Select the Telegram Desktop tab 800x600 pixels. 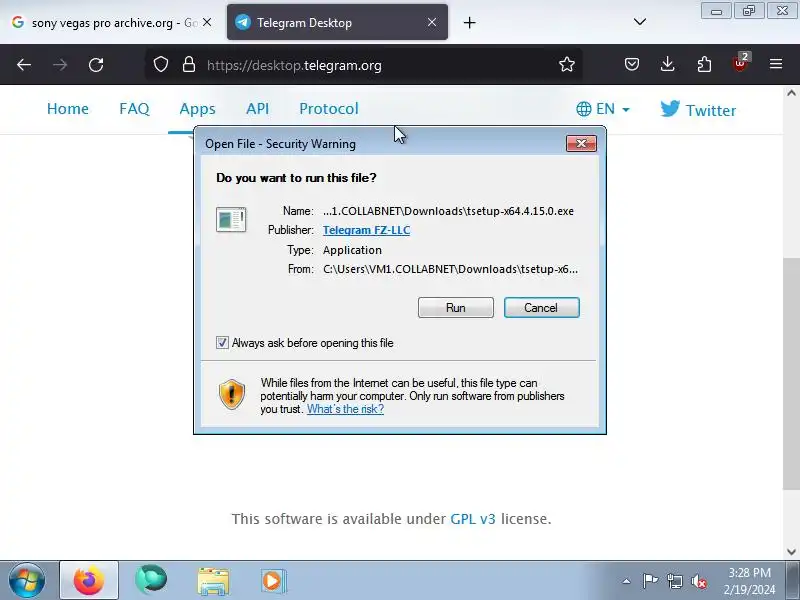[337, 22]
